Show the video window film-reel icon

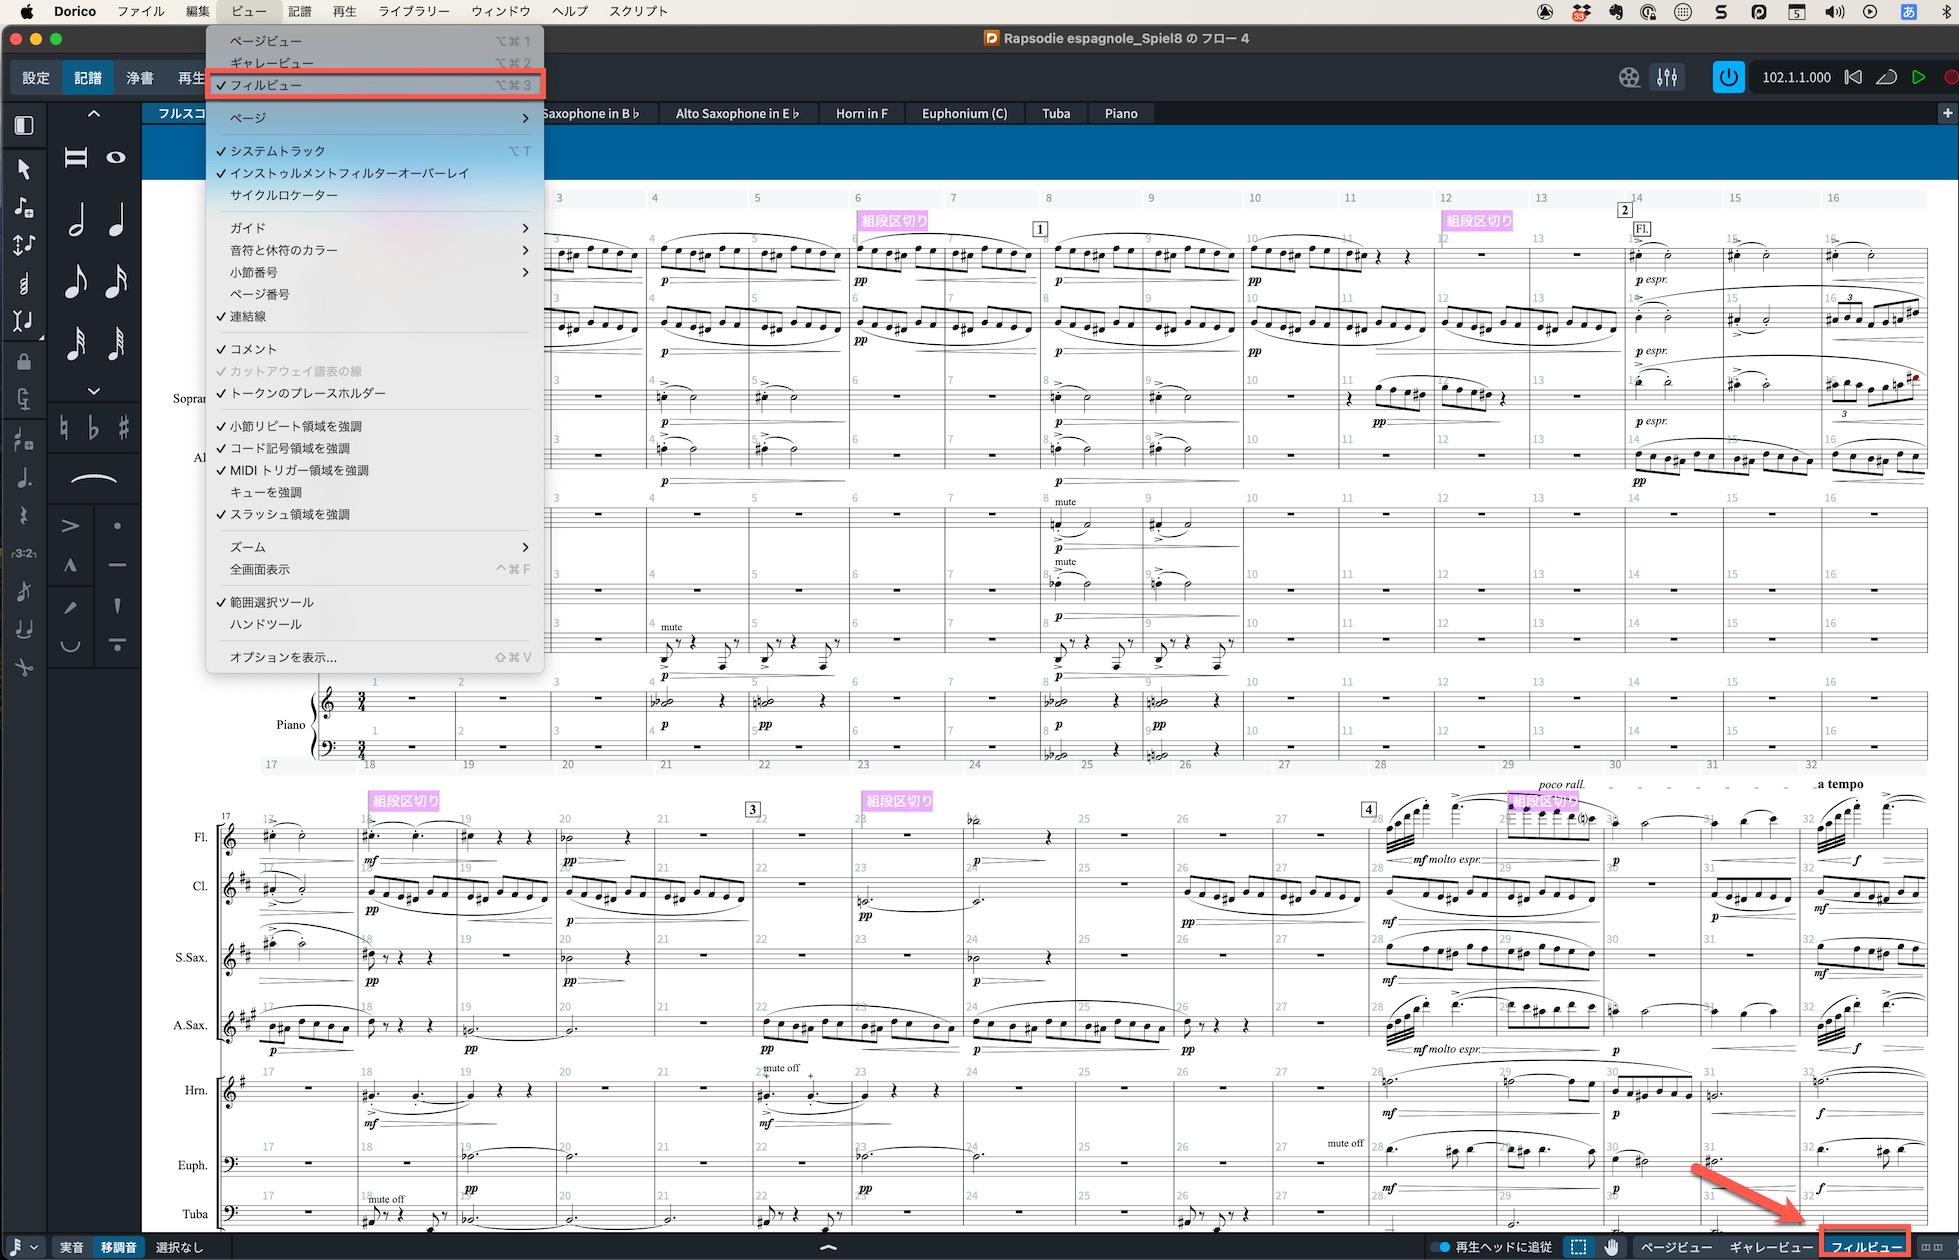(1629, 77)
